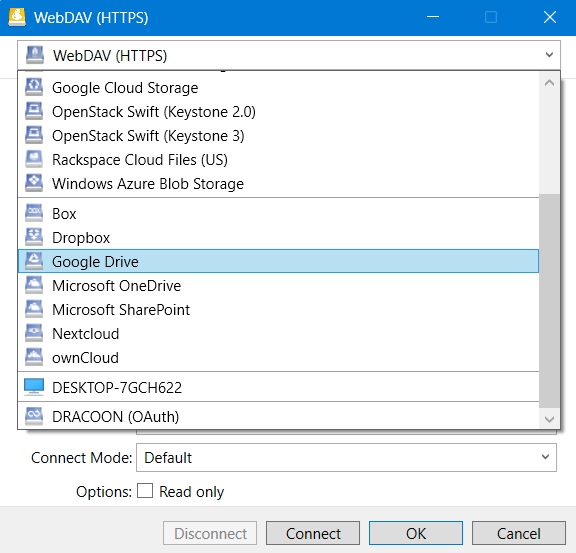Minimize the WebDAV (HTTPS) window
Image resolution: width=576 pixels, height=553 pixels.
pyautogui.click(x=433, y=17)
